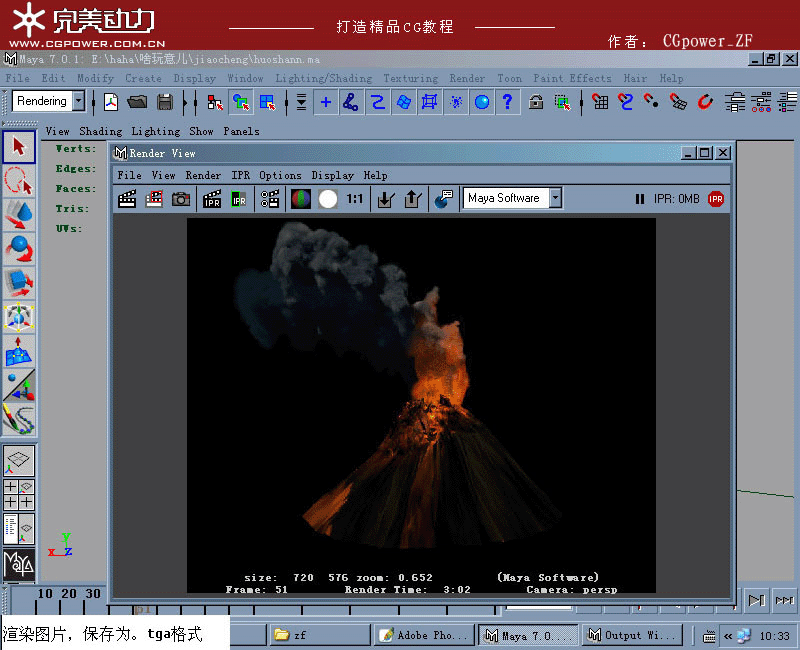Start an IPR render from Render View toolbar
This screenshot has height=650, width=800.
(211, 198)
